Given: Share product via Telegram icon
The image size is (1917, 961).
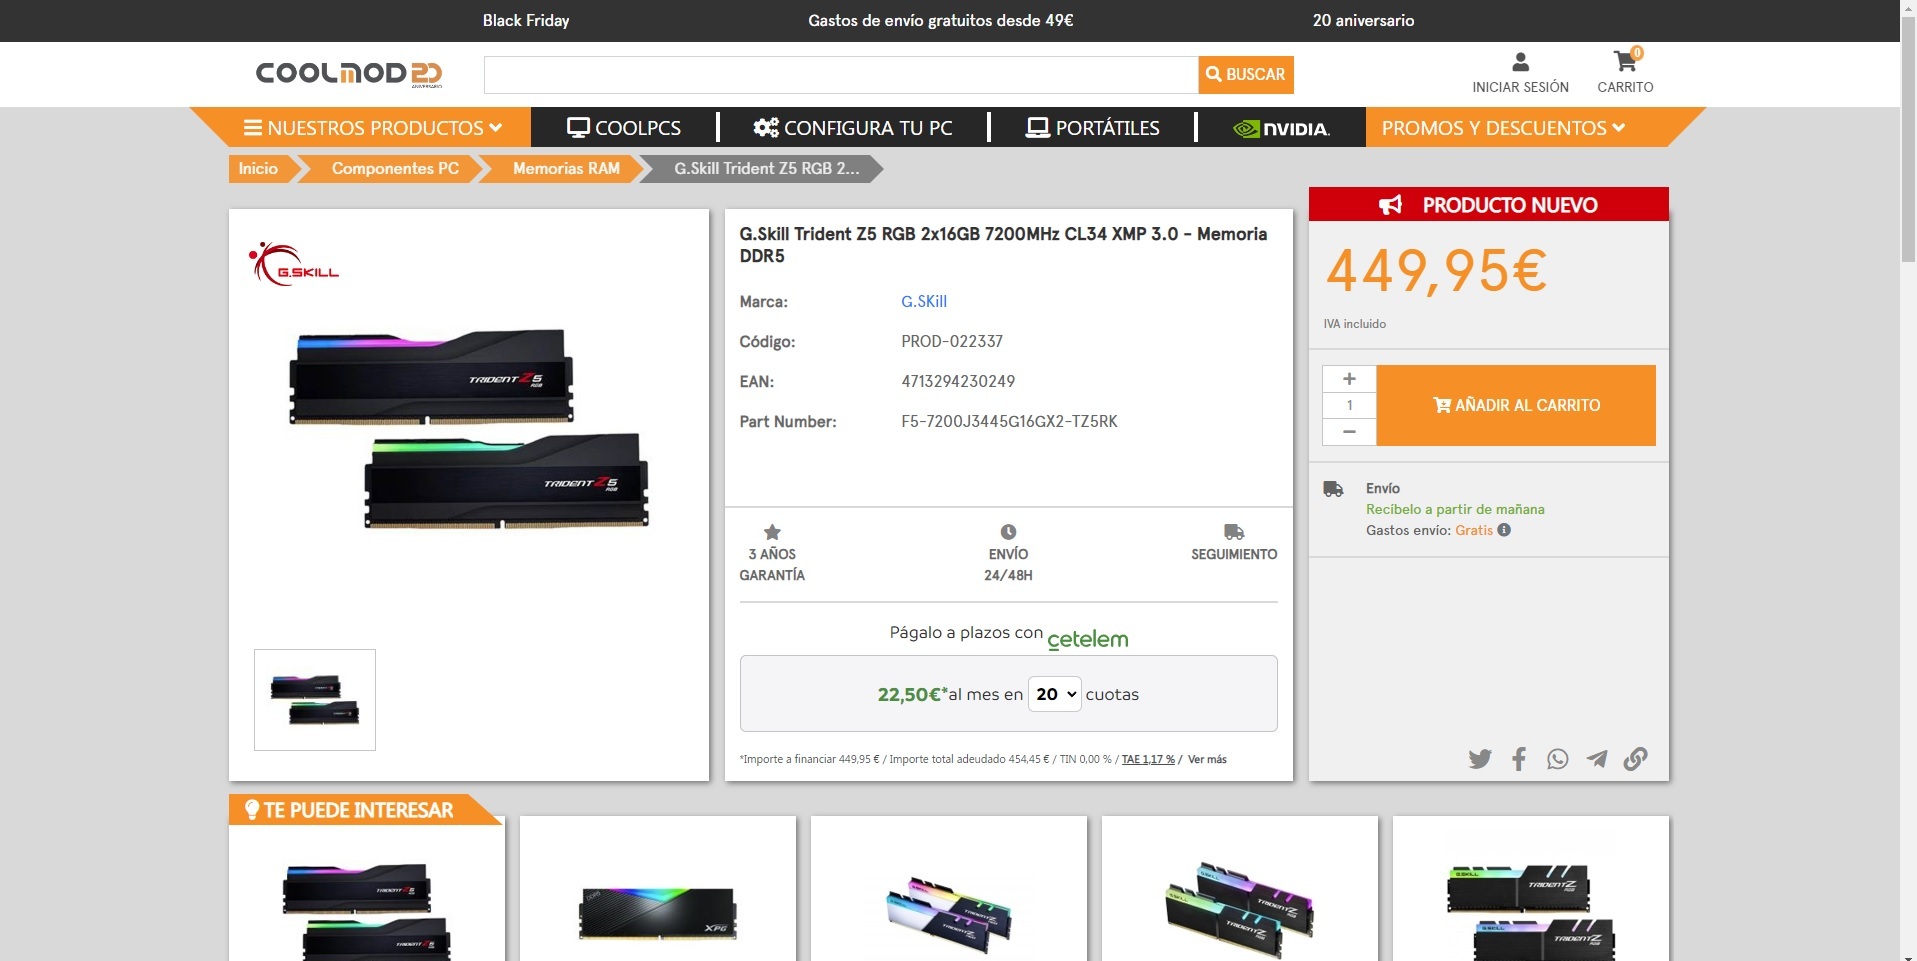Looking at the screenshot, I should [x=1596, y=759].
